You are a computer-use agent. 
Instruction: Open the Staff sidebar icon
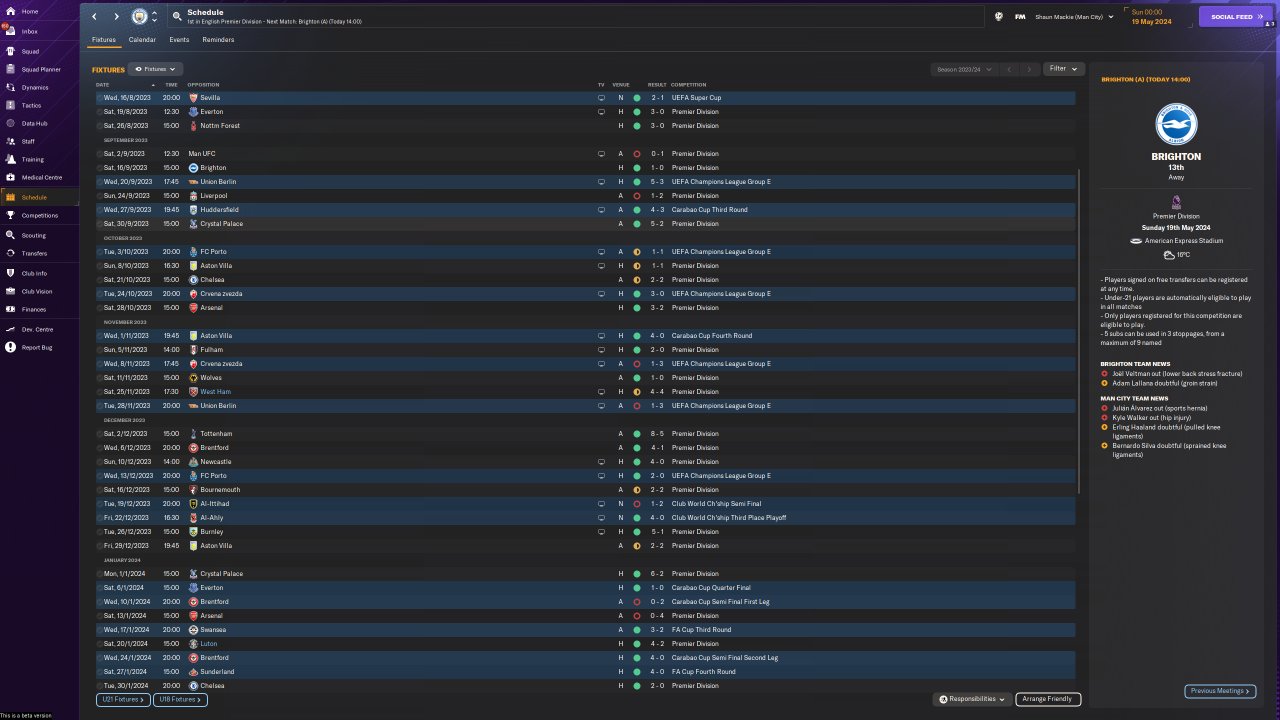pyautogui.click(x=11, y=141)
